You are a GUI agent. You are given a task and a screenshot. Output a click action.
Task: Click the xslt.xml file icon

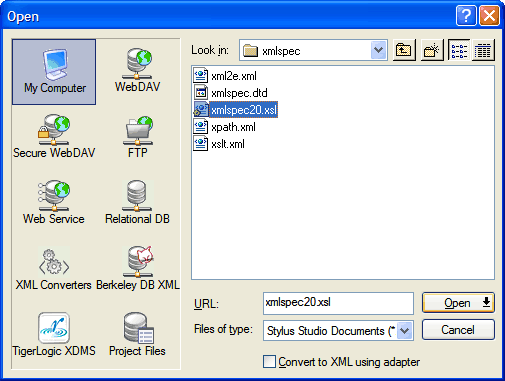coord(201,144)
